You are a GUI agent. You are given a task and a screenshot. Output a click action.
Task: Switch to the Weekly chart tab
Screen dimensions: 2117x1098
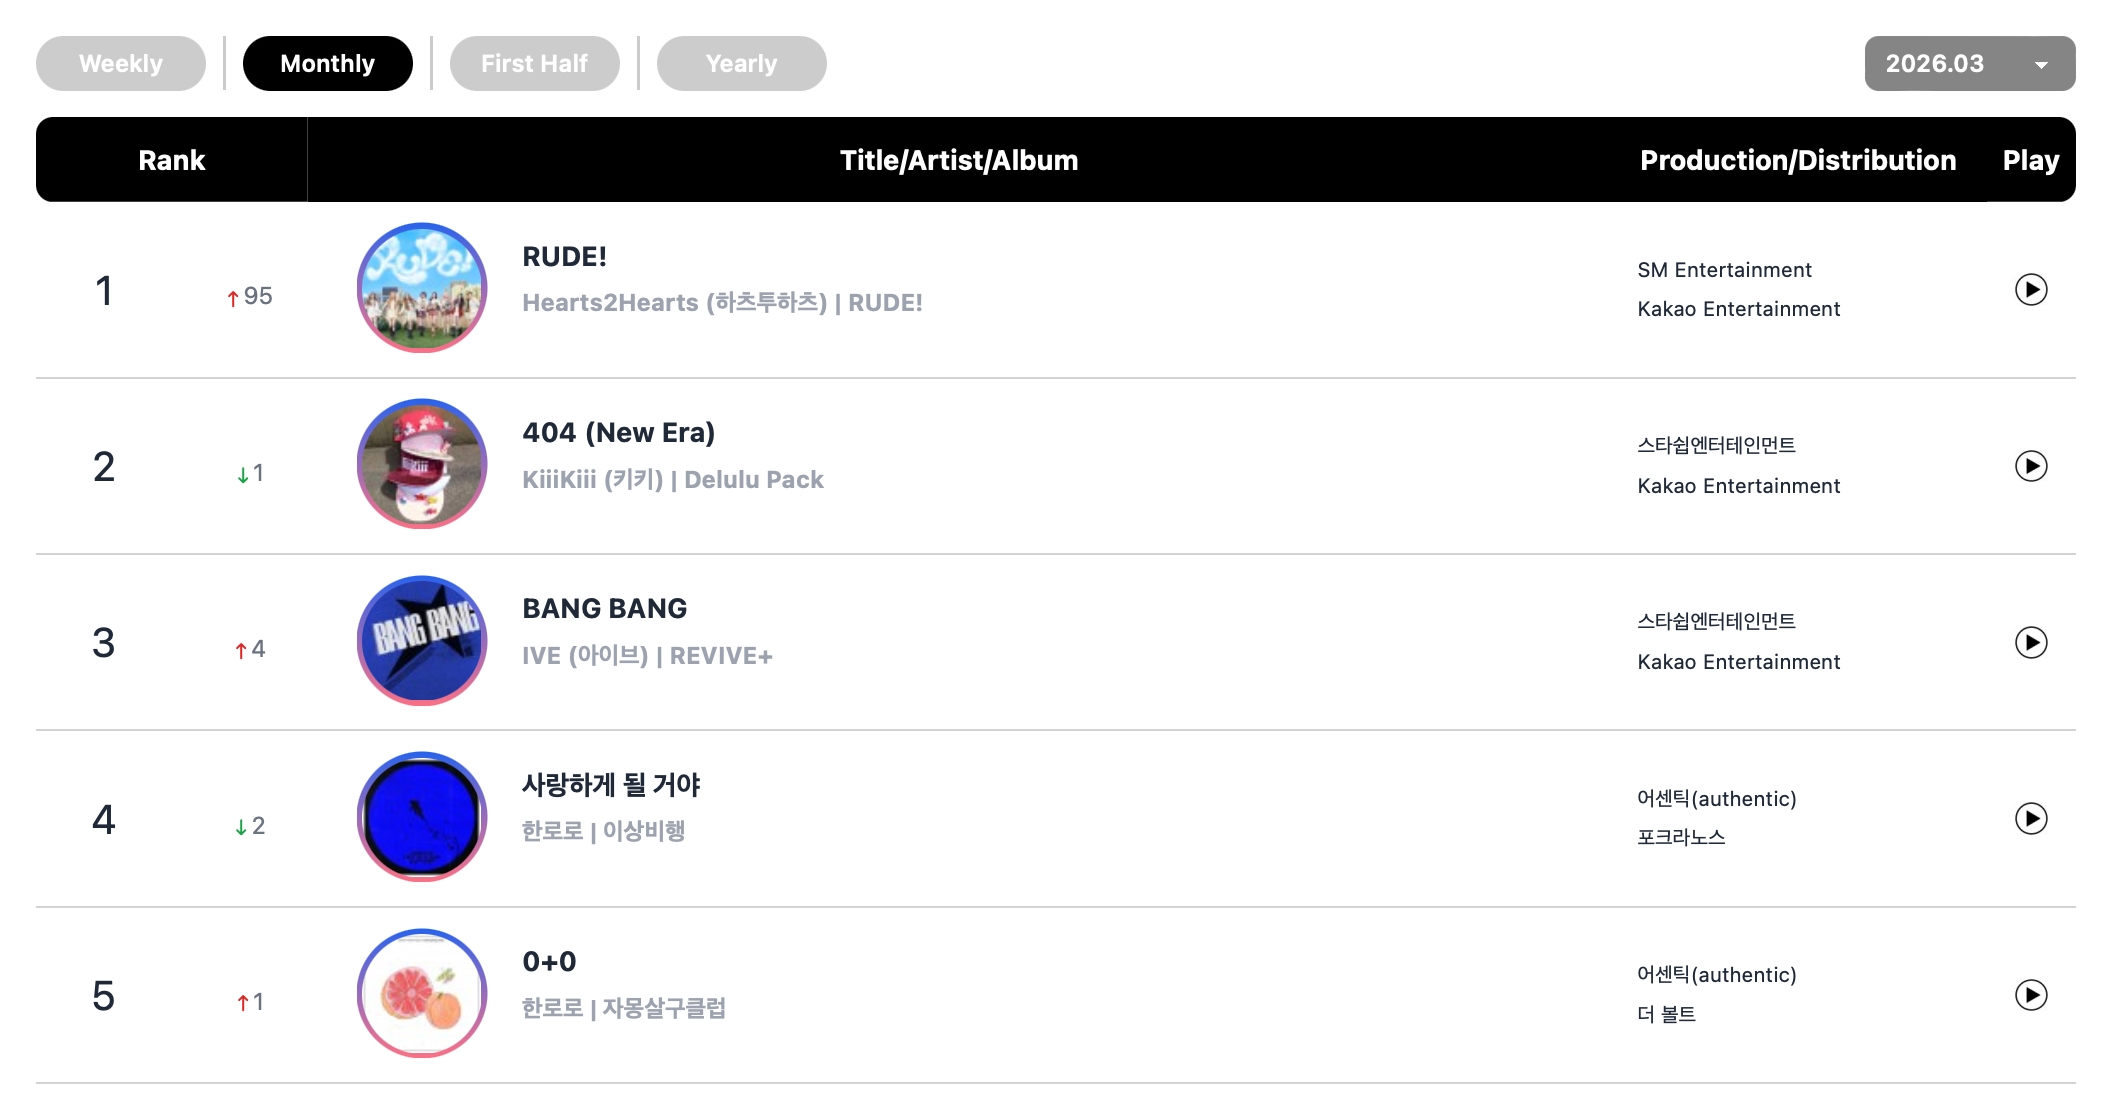point(121,64)
